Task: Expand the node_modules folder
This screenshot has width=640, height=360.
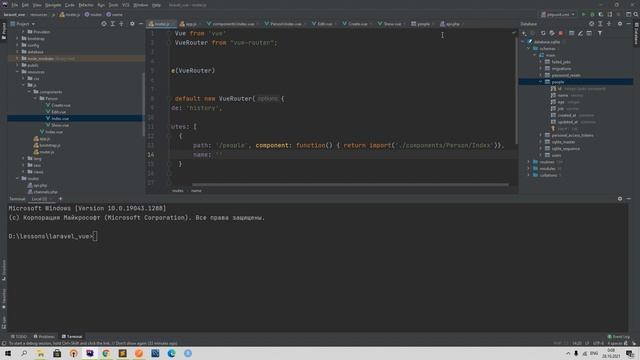Action: [x=18, y=58]
